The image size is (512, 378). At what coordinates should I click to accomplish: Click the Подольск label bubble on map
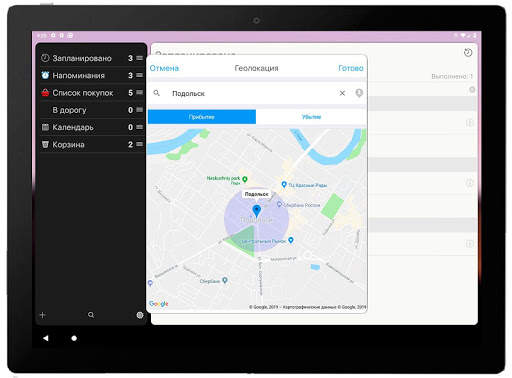(x=256, y=194)
